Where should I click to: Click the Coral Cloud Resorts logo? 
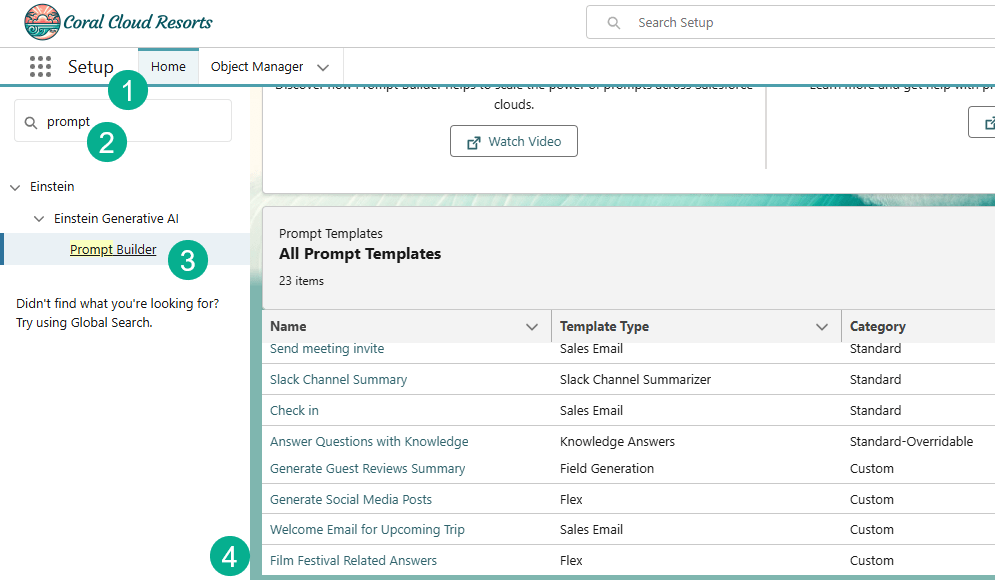118,22
